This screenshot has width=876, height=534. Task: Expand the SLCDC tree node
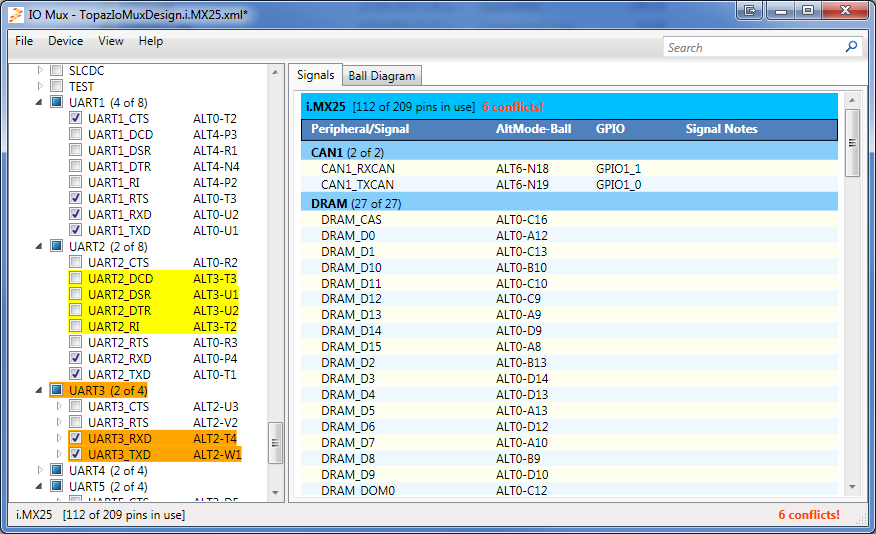point(40,70)
